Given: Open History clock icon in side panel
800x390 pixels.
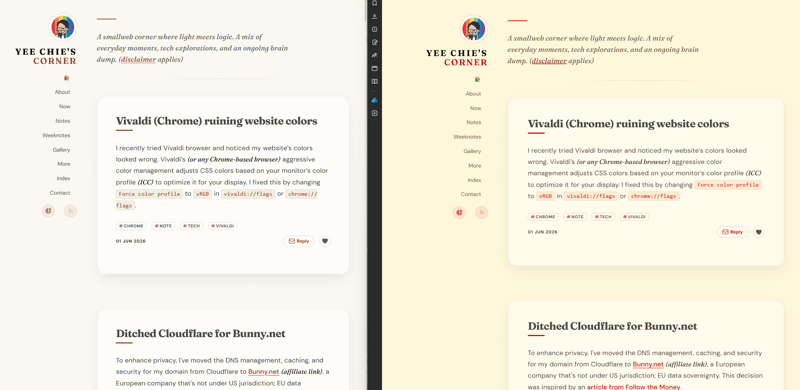Looking at the screenshot, I should click(374, 30).
